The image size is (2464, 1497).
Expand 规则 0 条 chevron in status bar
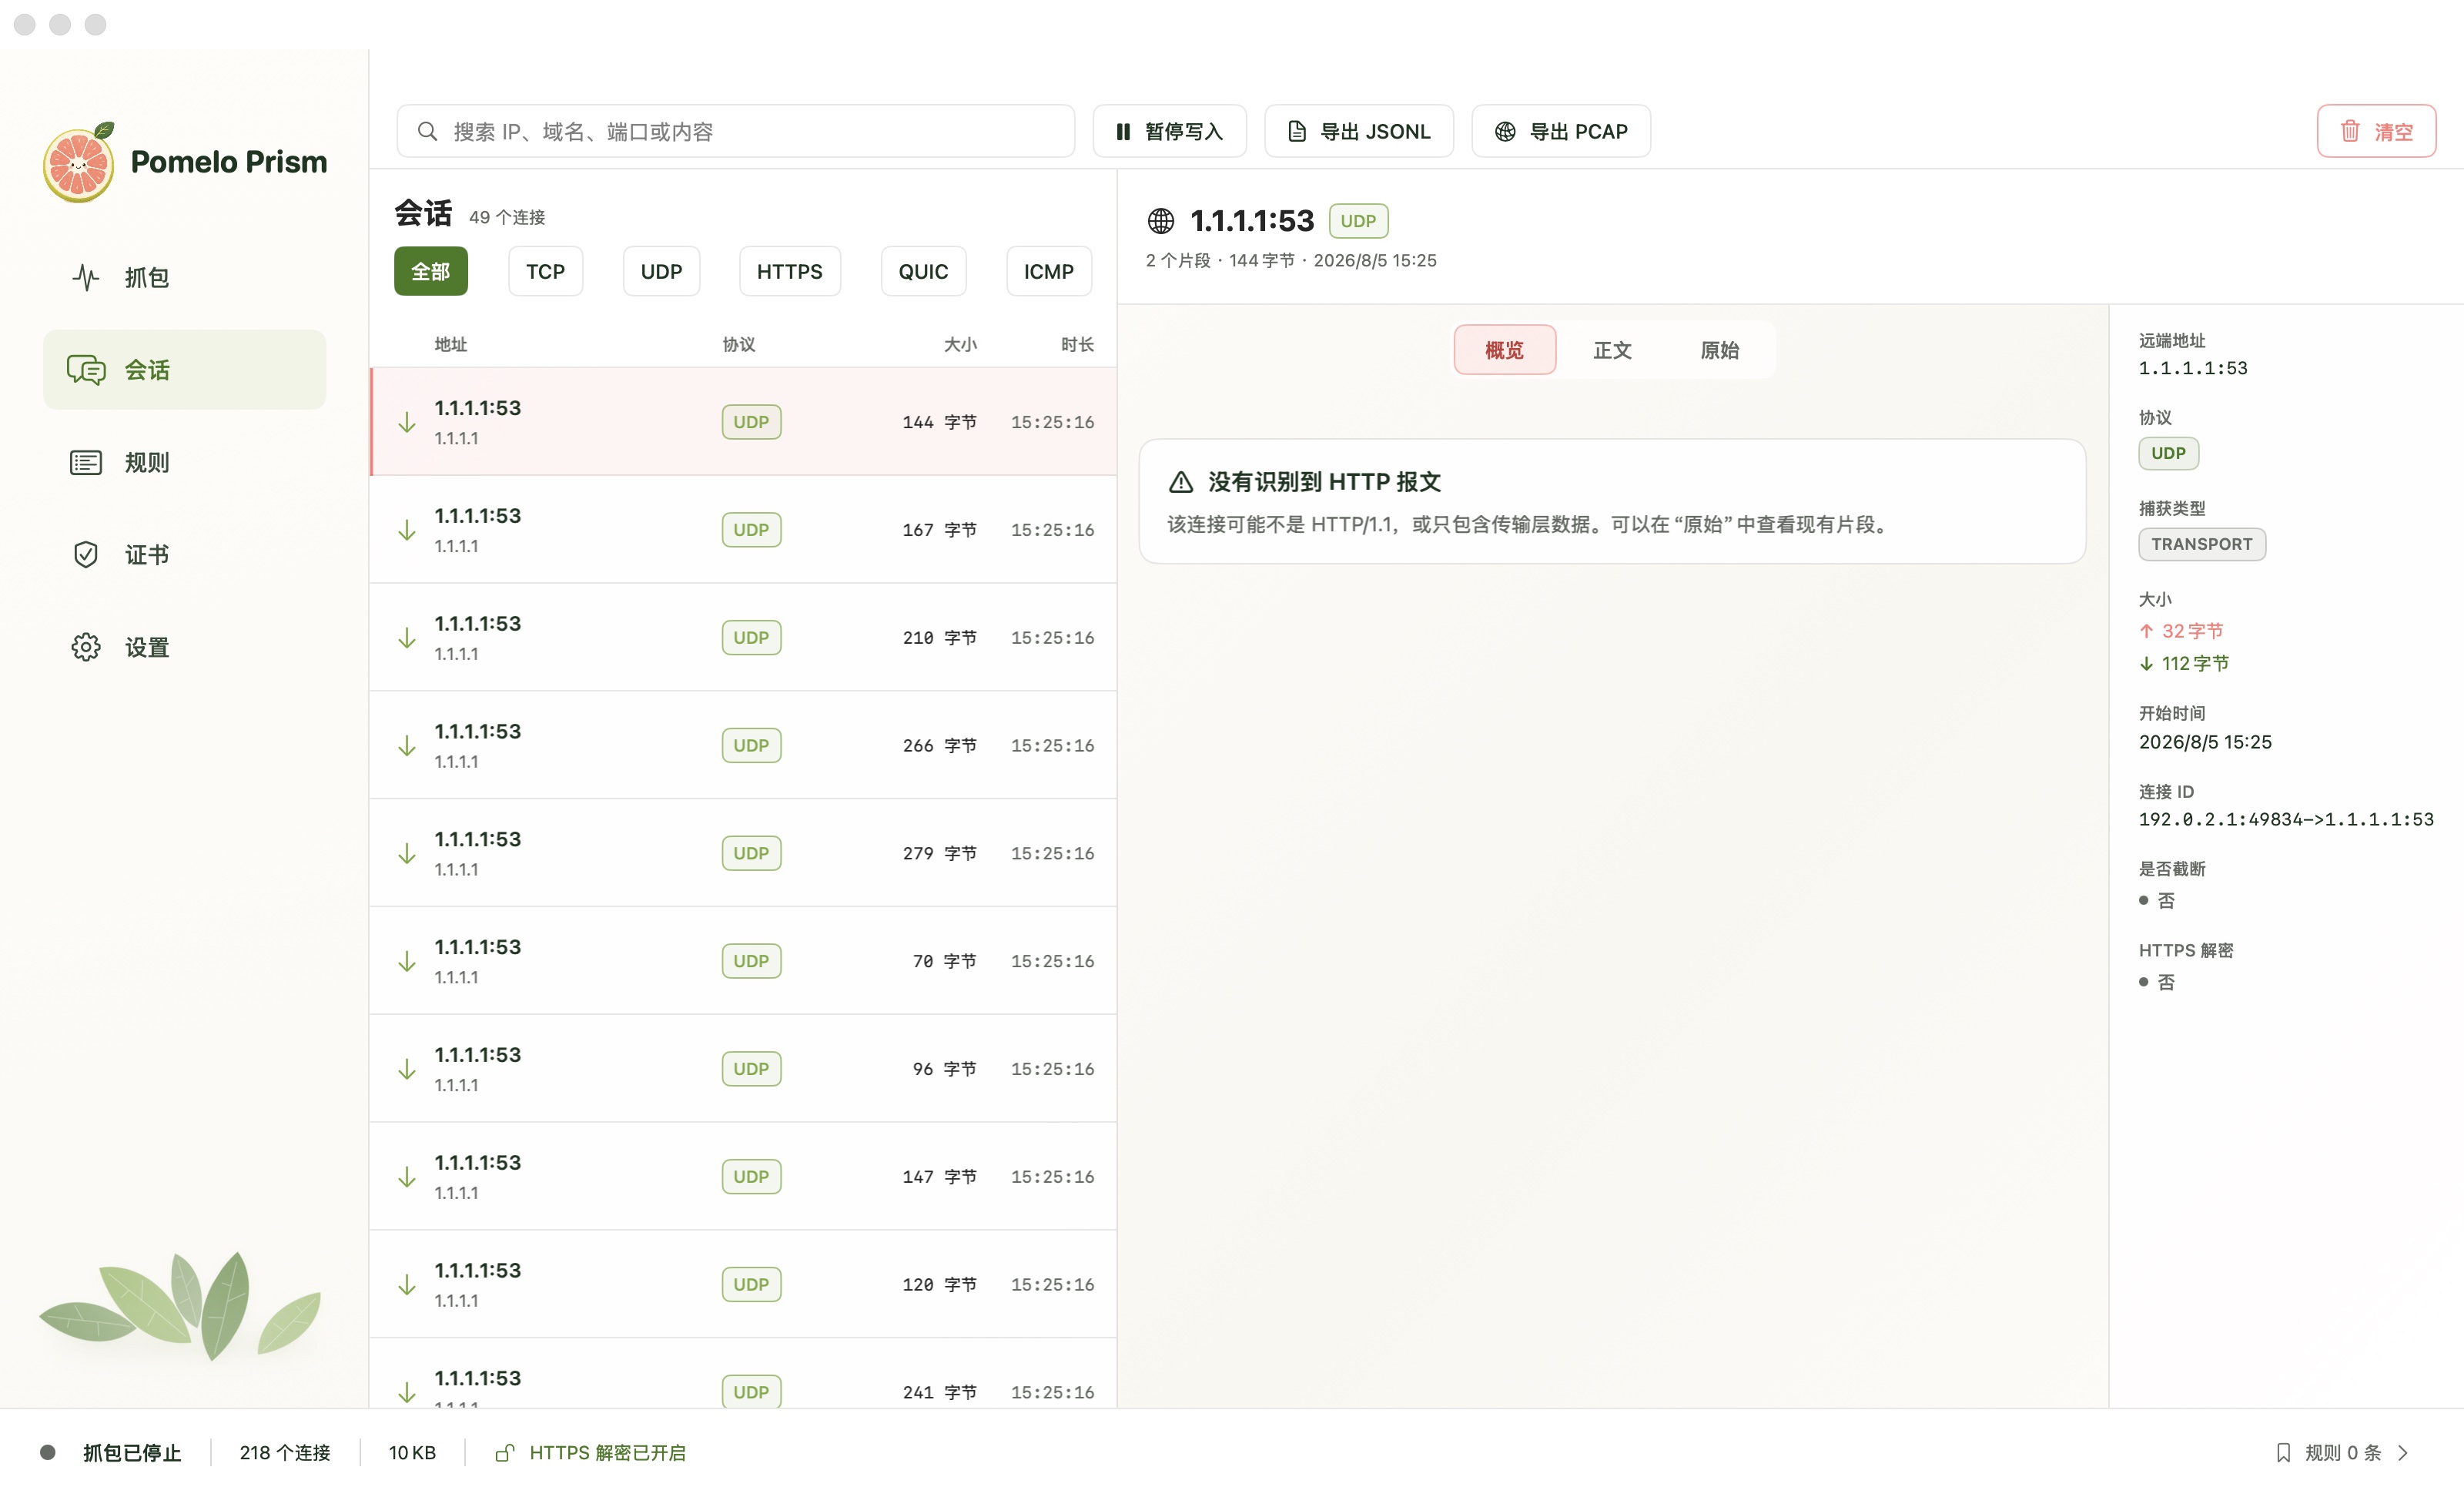tap(2402, 1452)
